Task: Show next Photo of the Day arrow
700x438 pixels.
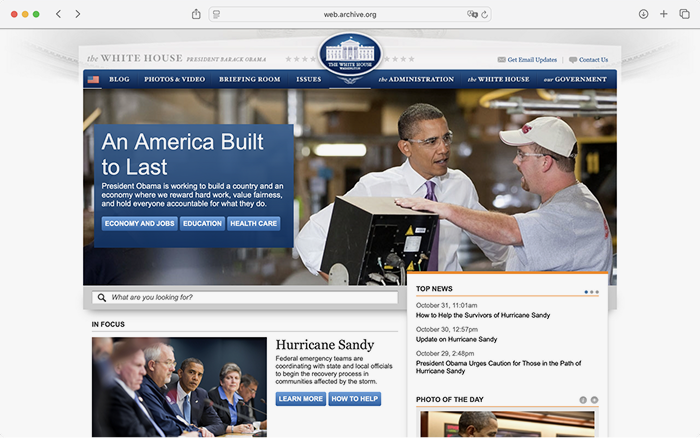Action: (594, 400)
